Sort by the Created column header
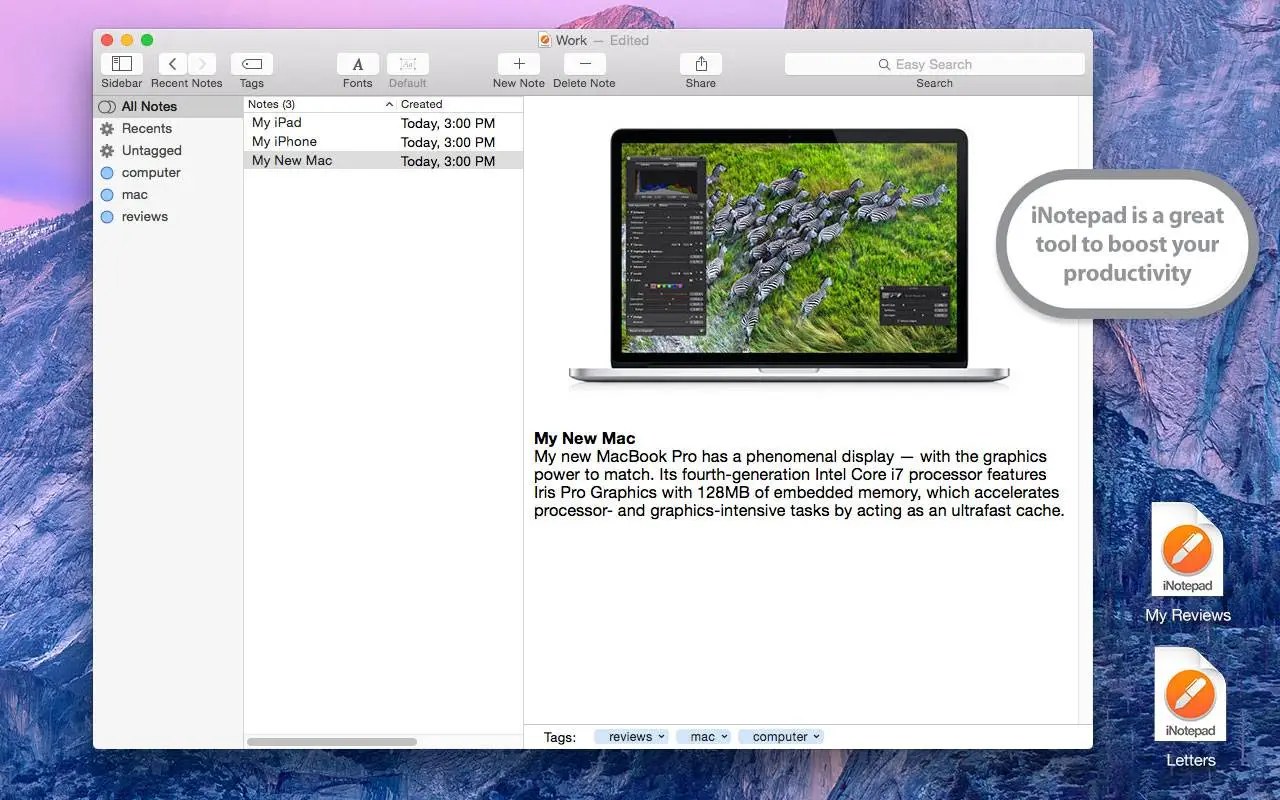The image size is (1280, 800). [x=460, y=104]
